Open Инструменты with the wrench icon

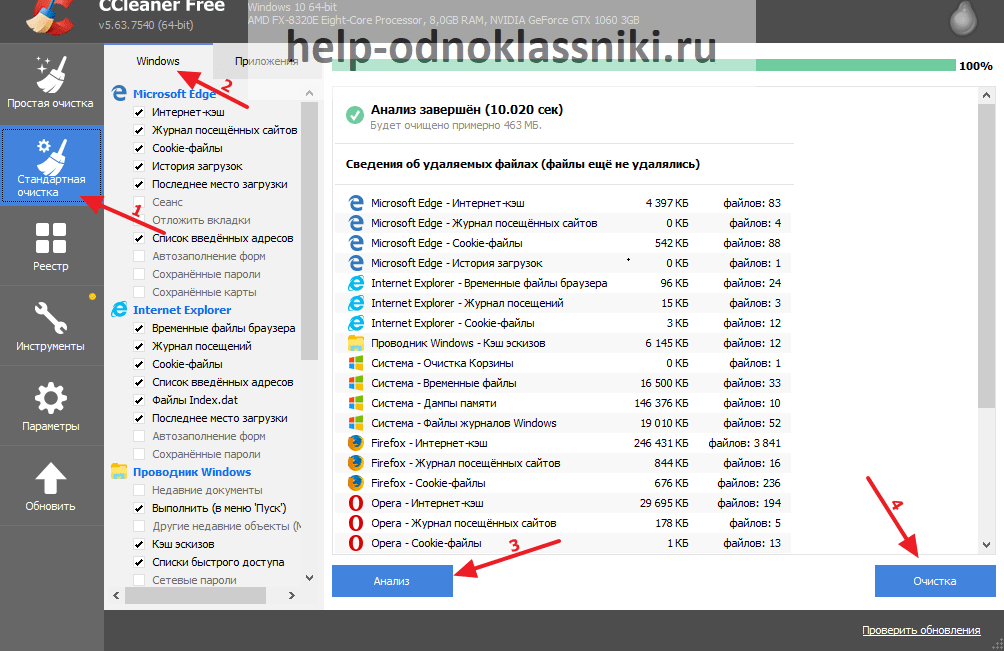(x=50, y=326)
